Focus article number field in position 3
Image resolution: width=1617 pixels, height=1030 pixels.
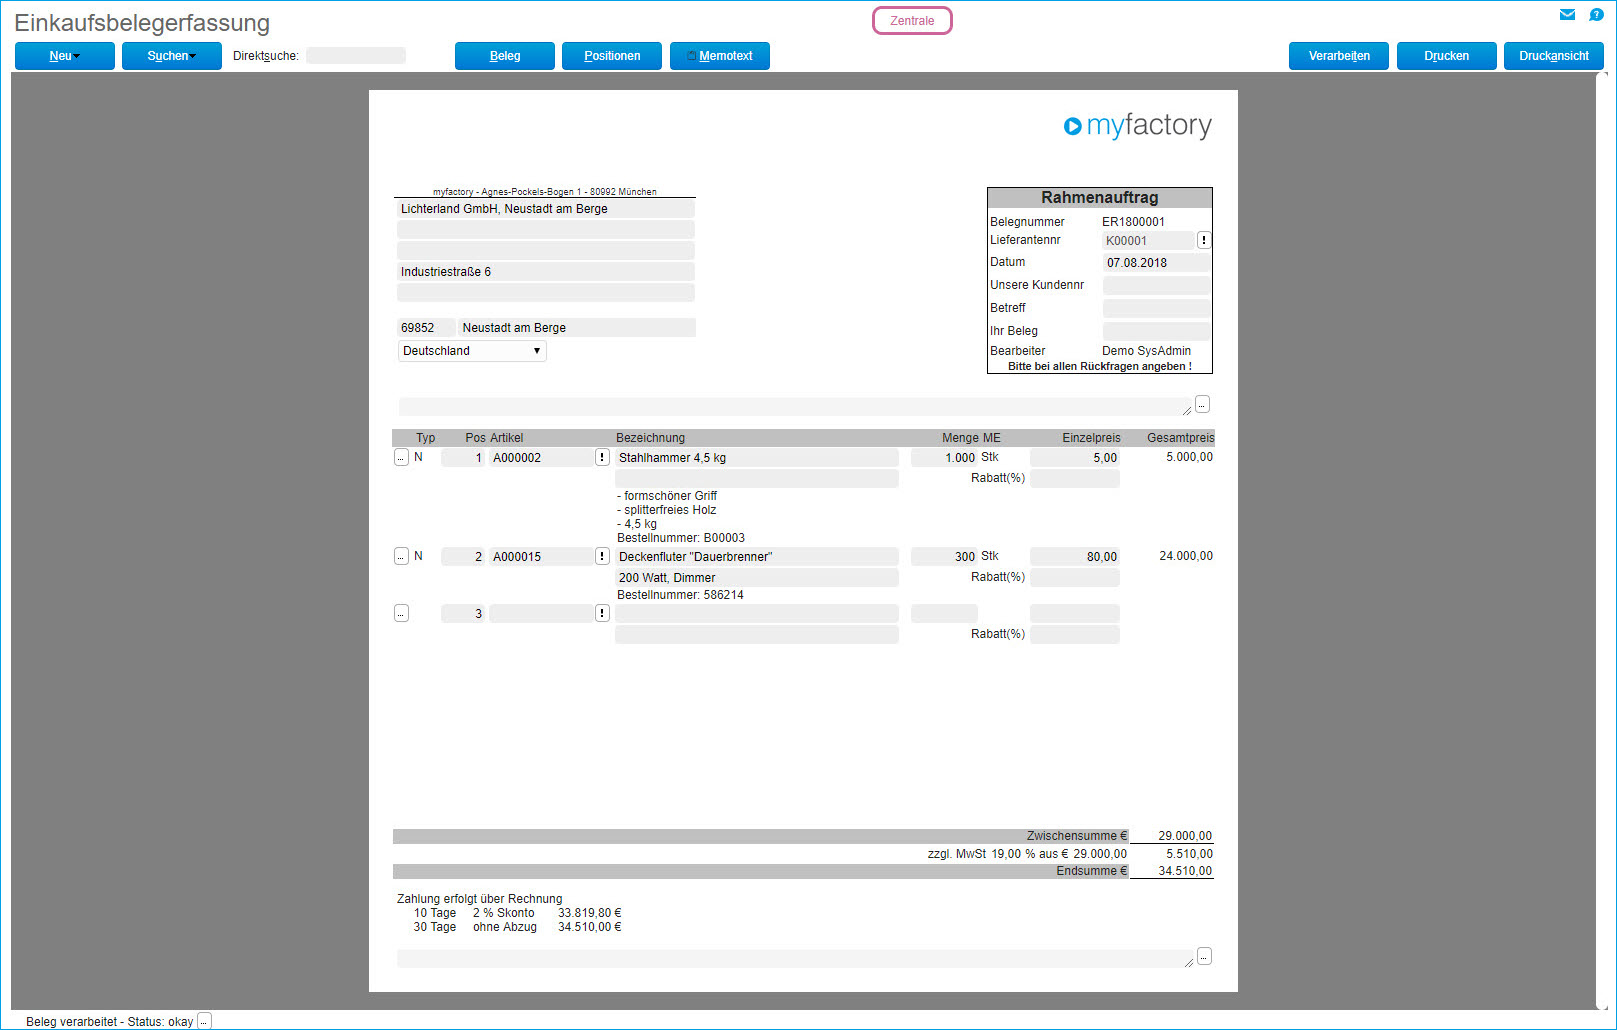click(542, 614)
